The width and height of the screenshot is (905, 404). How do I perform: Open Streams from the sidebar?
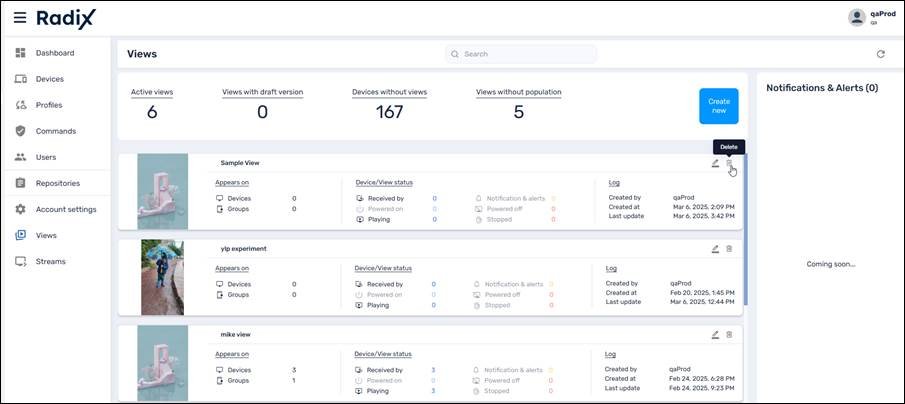[x=50, y=261]
